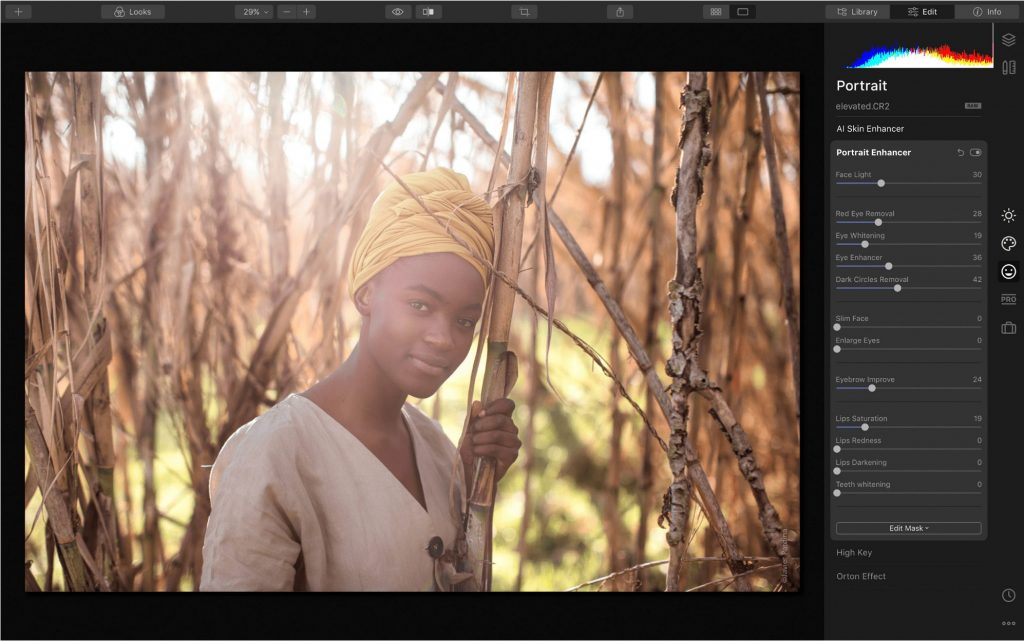Switch to the Edit tab

point(922,12)
